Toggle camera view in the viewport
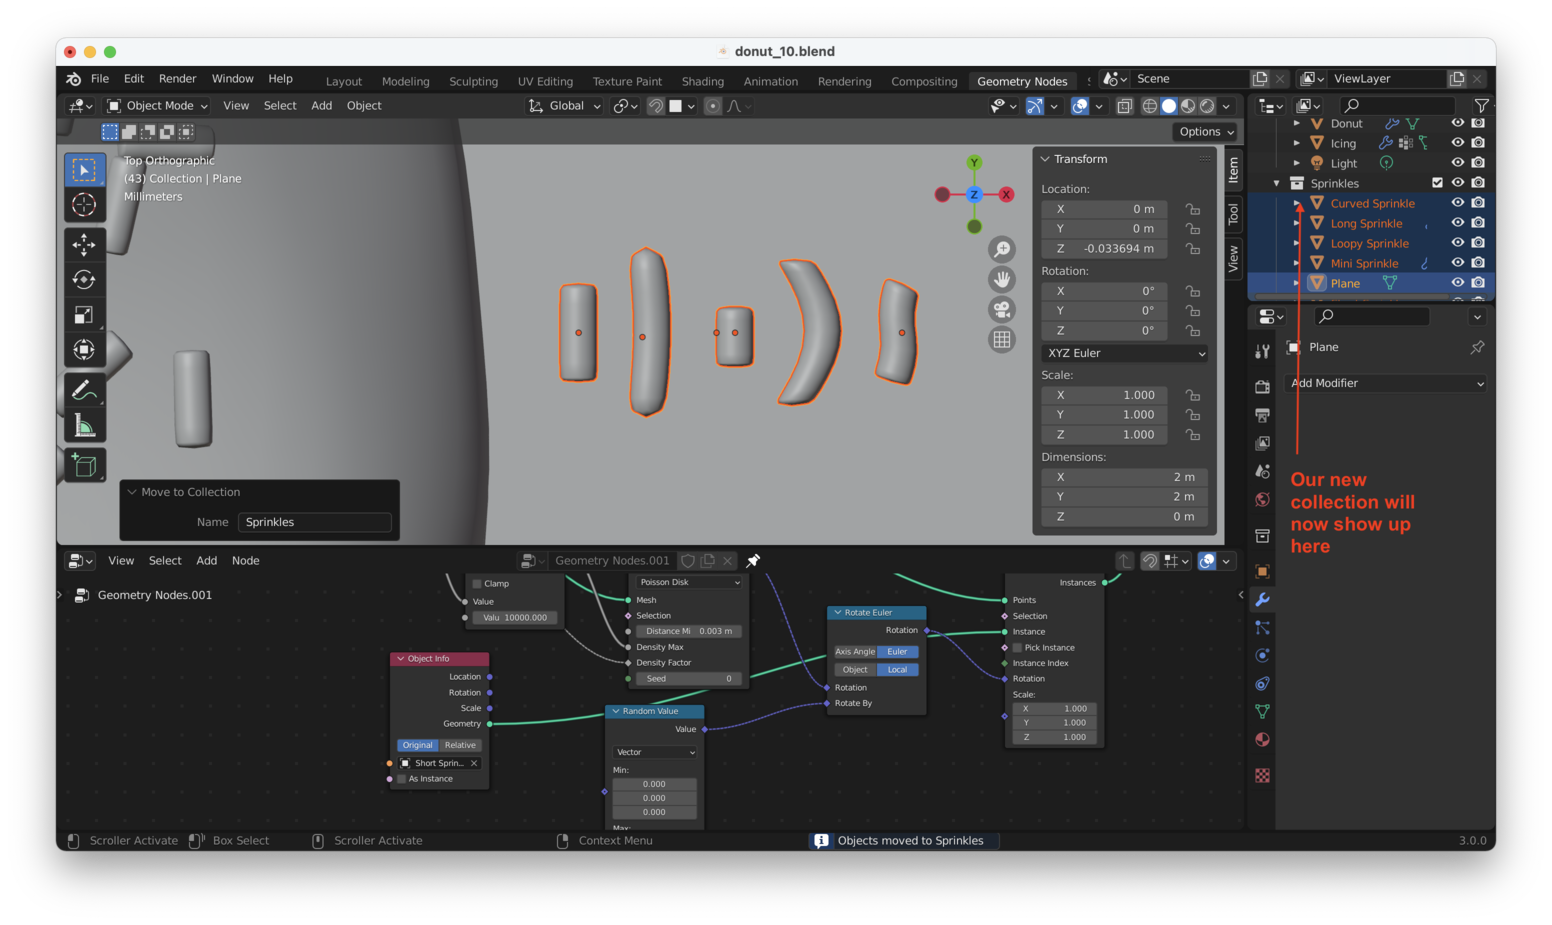Screen dimensions: 1552x925 (x=1001, y=310)
